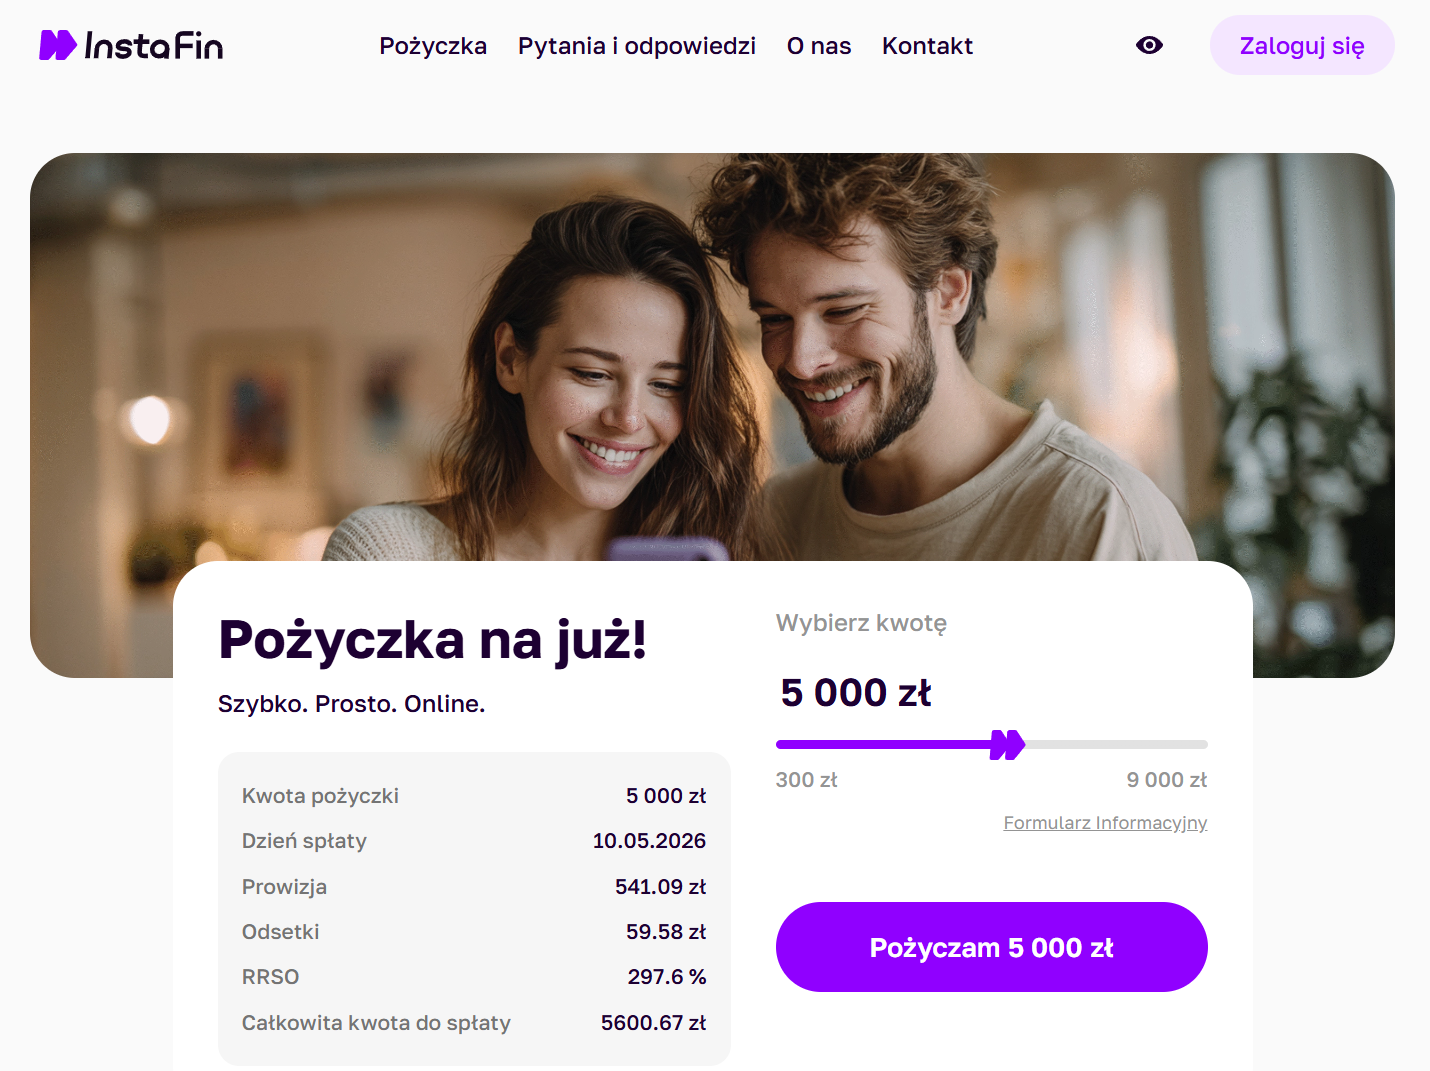Image resolution: width=1430 pixels, height=1071 pixels.
Task: Open the Formularz Informacyjny link
Action: tap(1105, 823)
